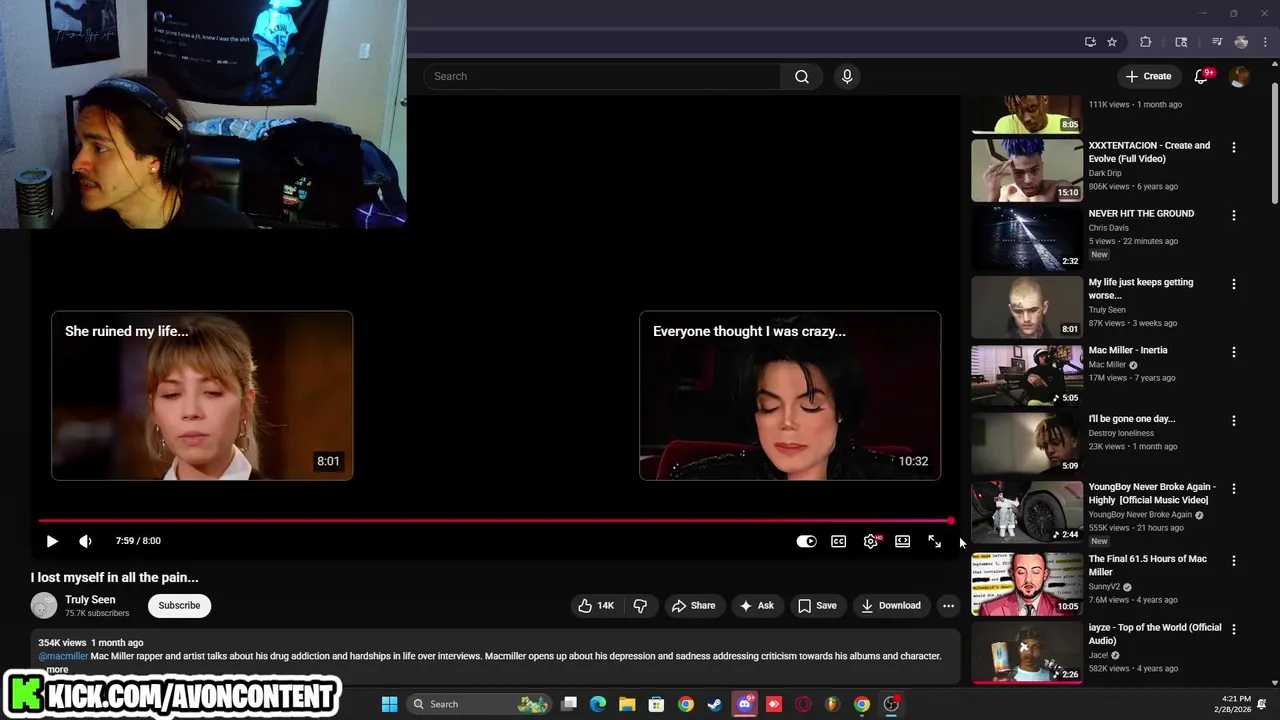Dislike the video

coord(640,605)
